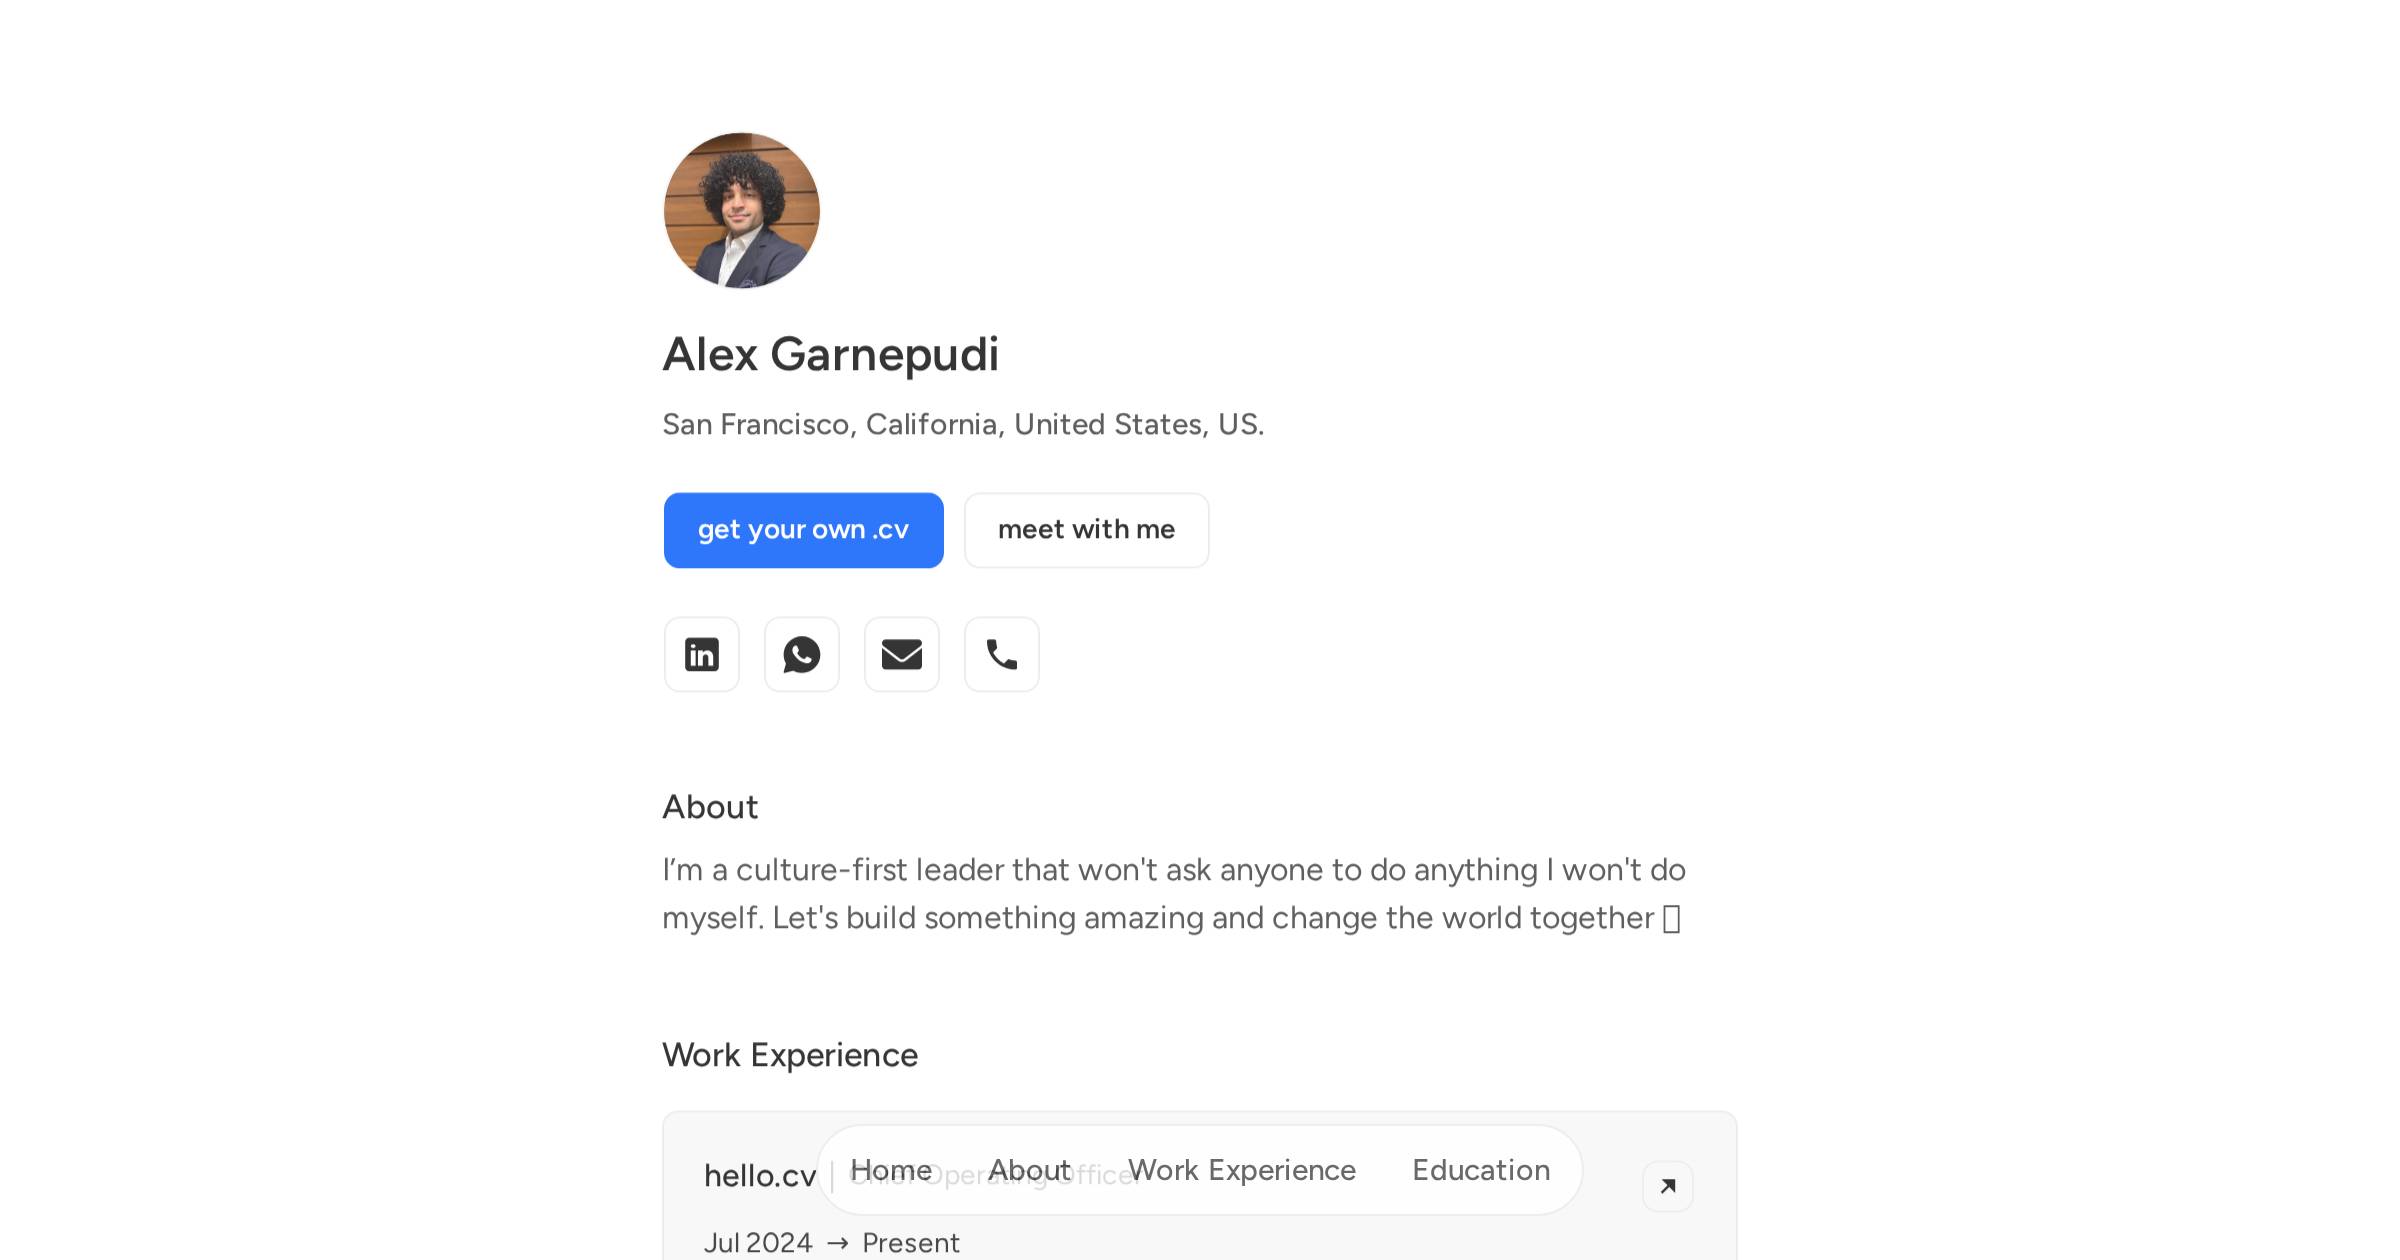The width and height of the screenshot is (2400, 1260).
Task: Click the hello.cv company name
Action: pos(760,1176)
